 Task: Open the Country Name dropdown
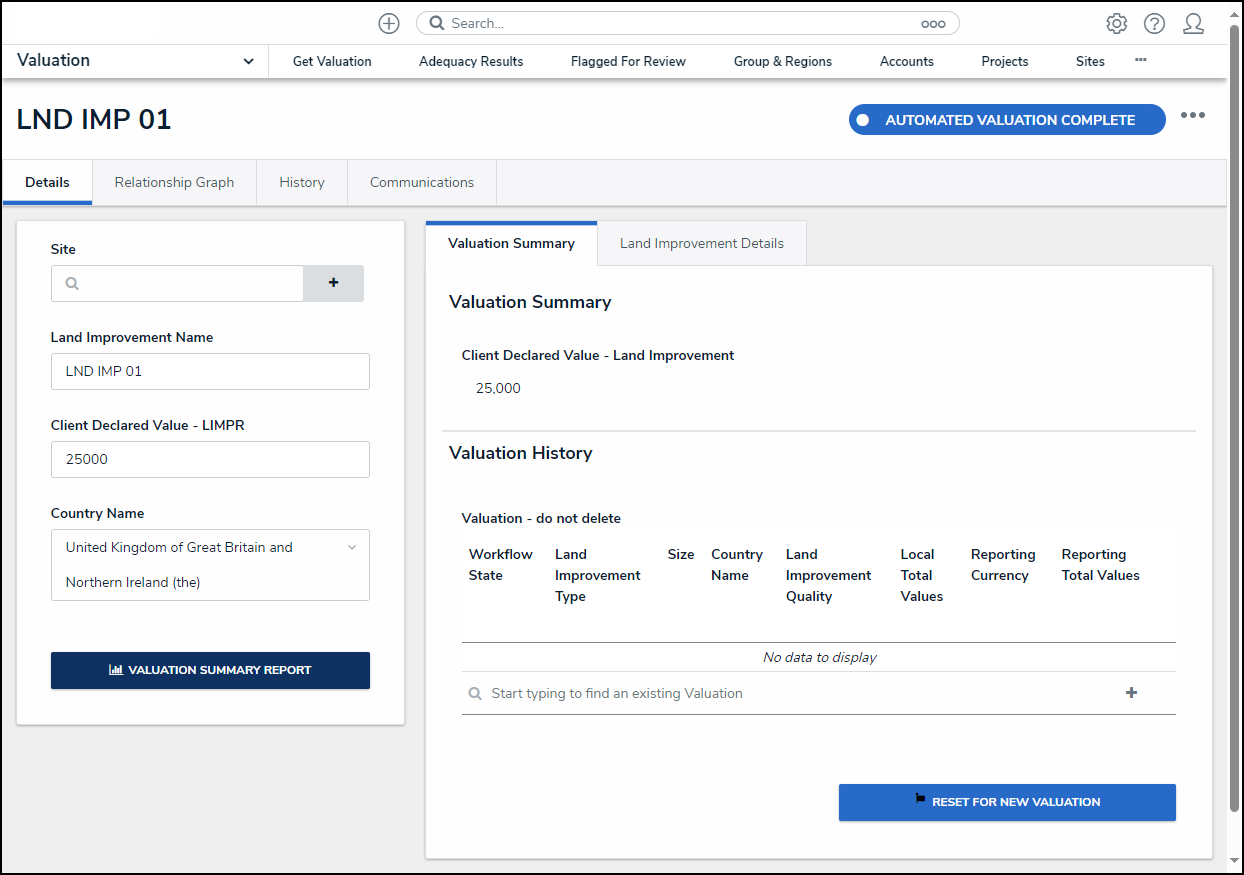point(210,565)
